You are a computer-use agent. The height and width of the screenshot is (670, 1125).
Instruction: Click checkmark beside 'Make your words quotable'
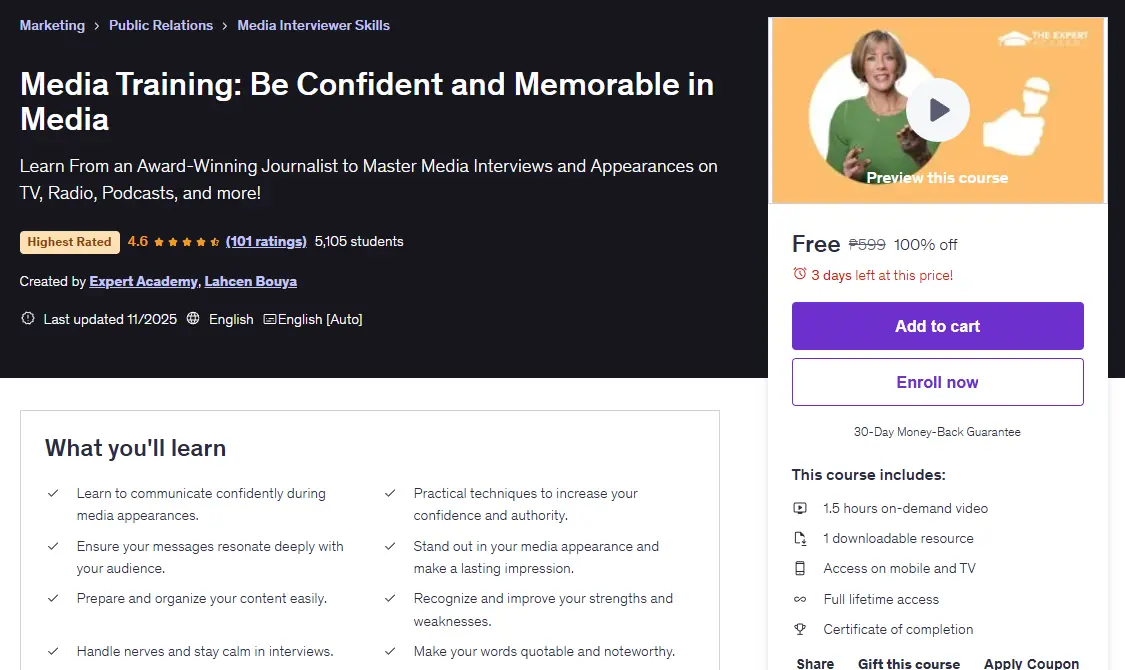(x=390, y=651)
